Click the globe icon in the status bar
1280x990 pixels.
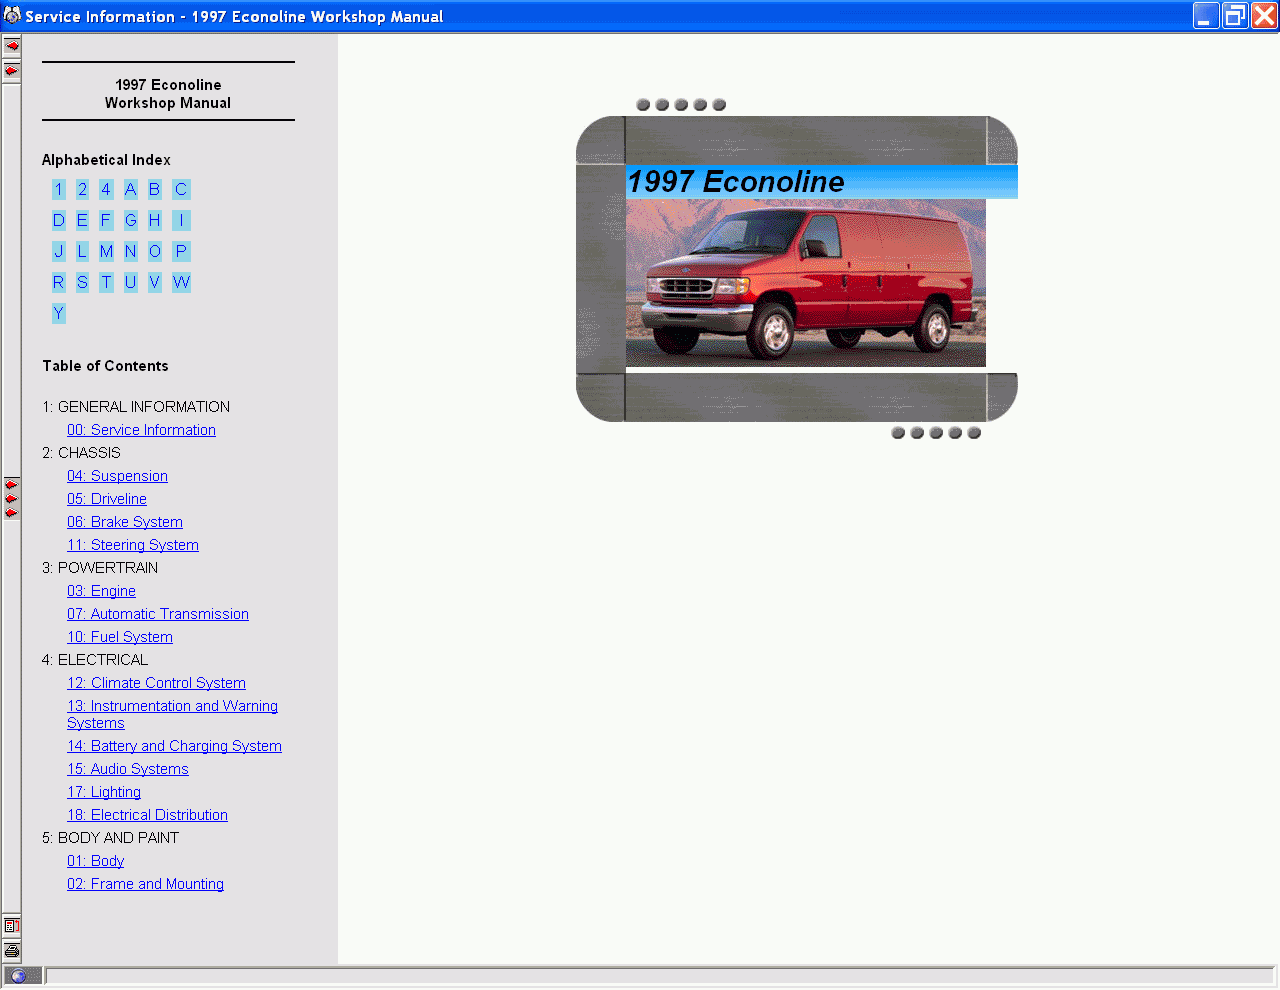coord(18,976)
